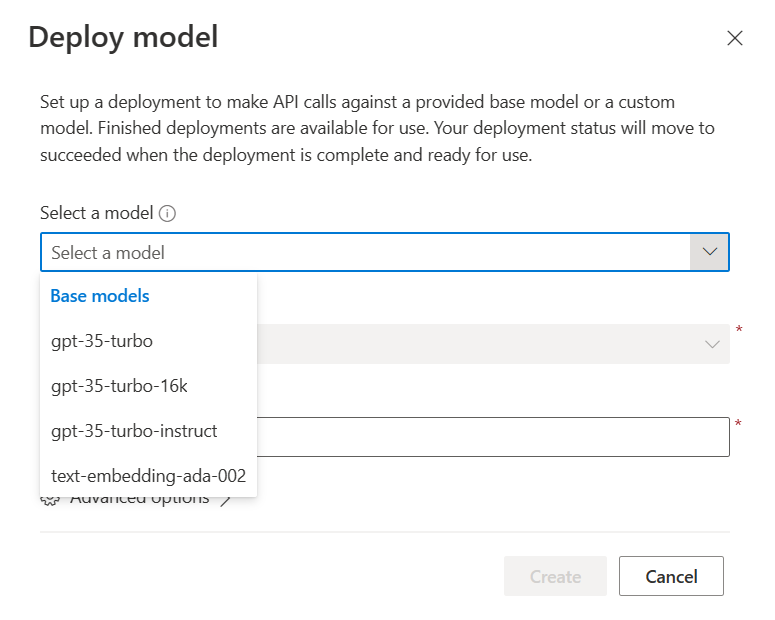This screenshot has height=620, width=775.
Task: Close the Deploy model dialog
Action: point(734,39)
